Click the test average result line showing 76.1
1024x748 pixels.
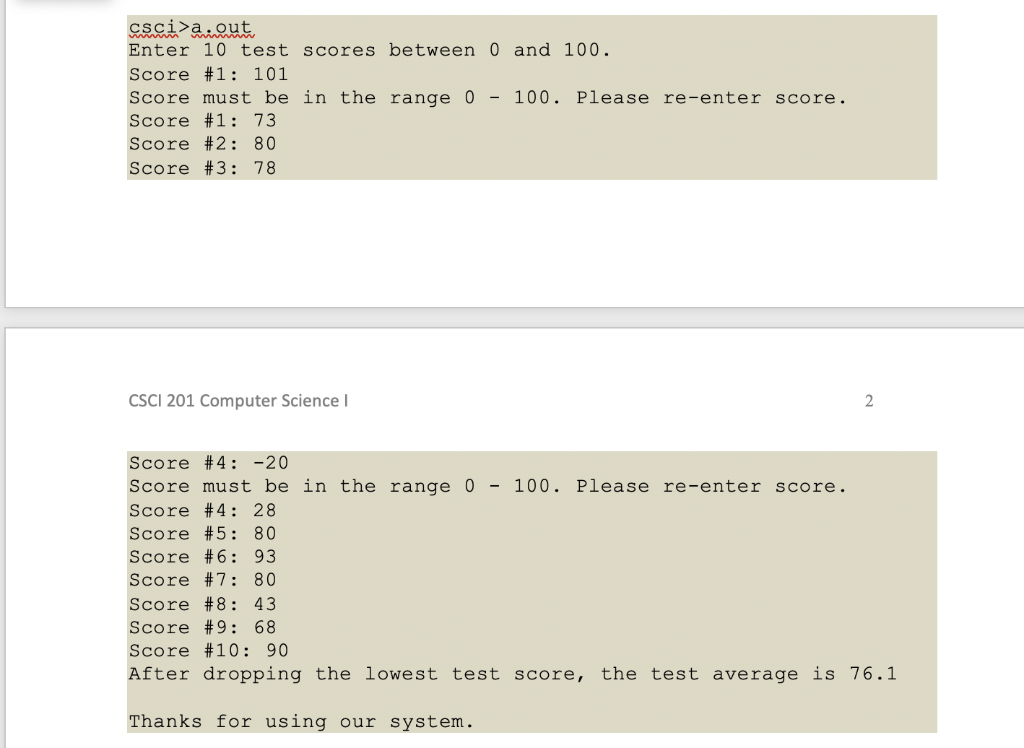coord(510,673)
